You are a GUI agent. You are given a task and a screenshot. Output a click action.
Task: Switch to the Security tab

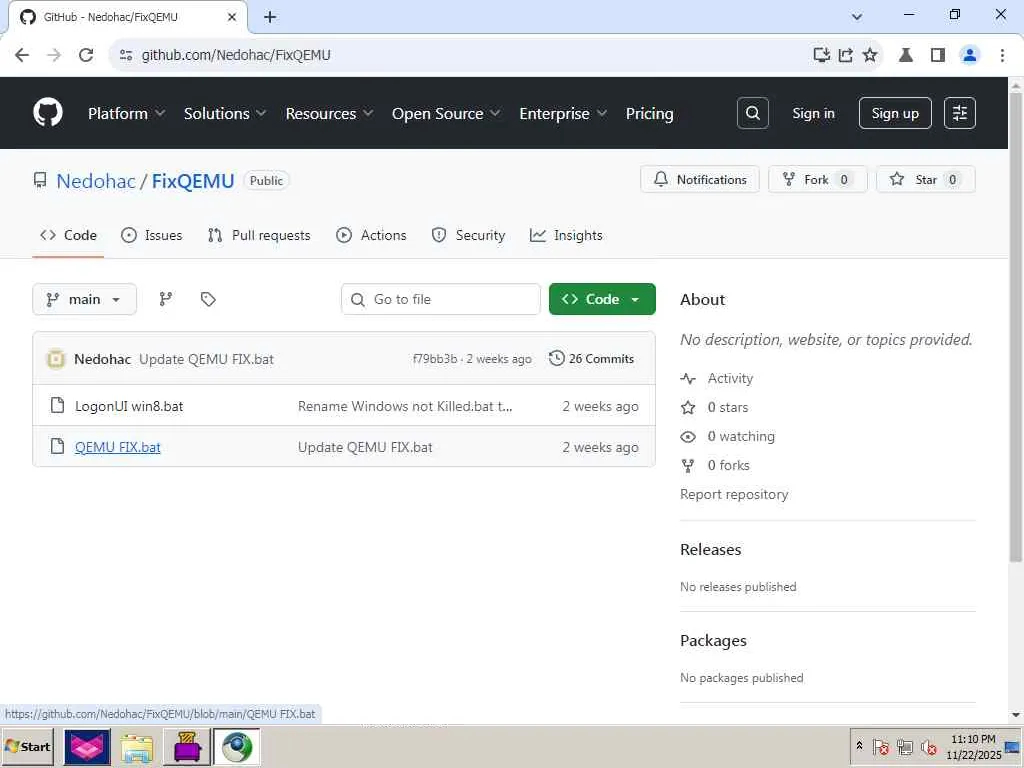[x=468, y=235]
